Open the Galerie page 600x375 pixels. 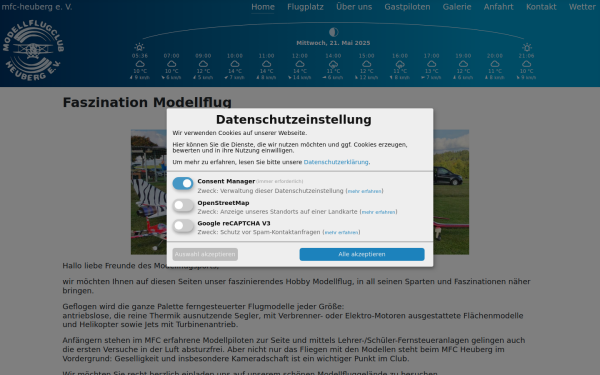coord(457,7)
